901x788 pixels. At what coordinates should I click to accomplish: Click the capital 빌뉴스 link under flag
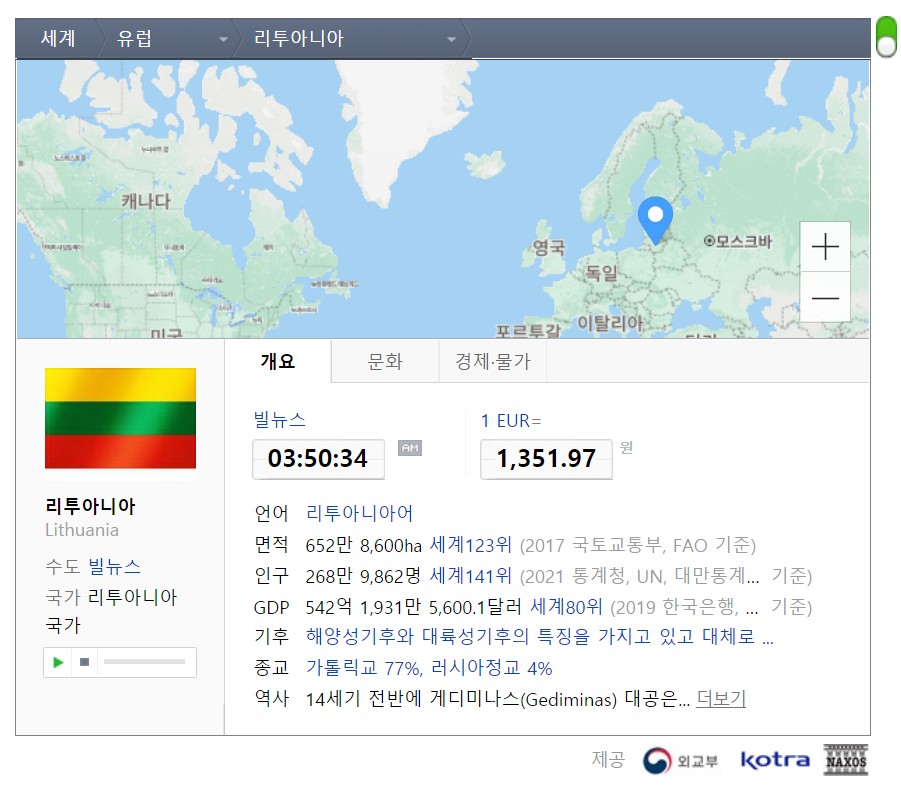[114, 567]
